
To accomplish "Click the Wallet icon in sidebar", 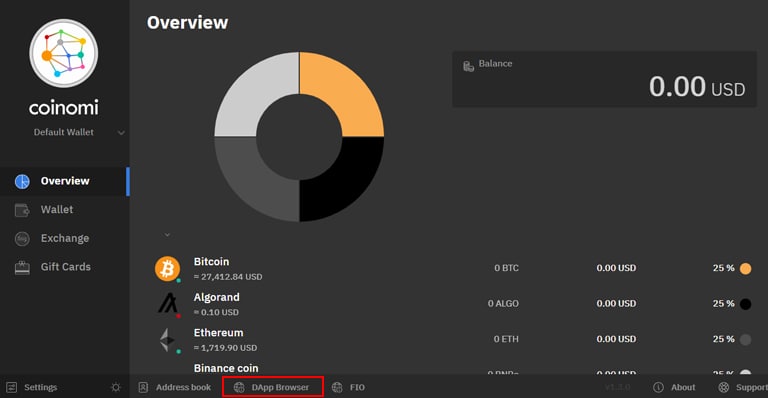I will [22, 210].
